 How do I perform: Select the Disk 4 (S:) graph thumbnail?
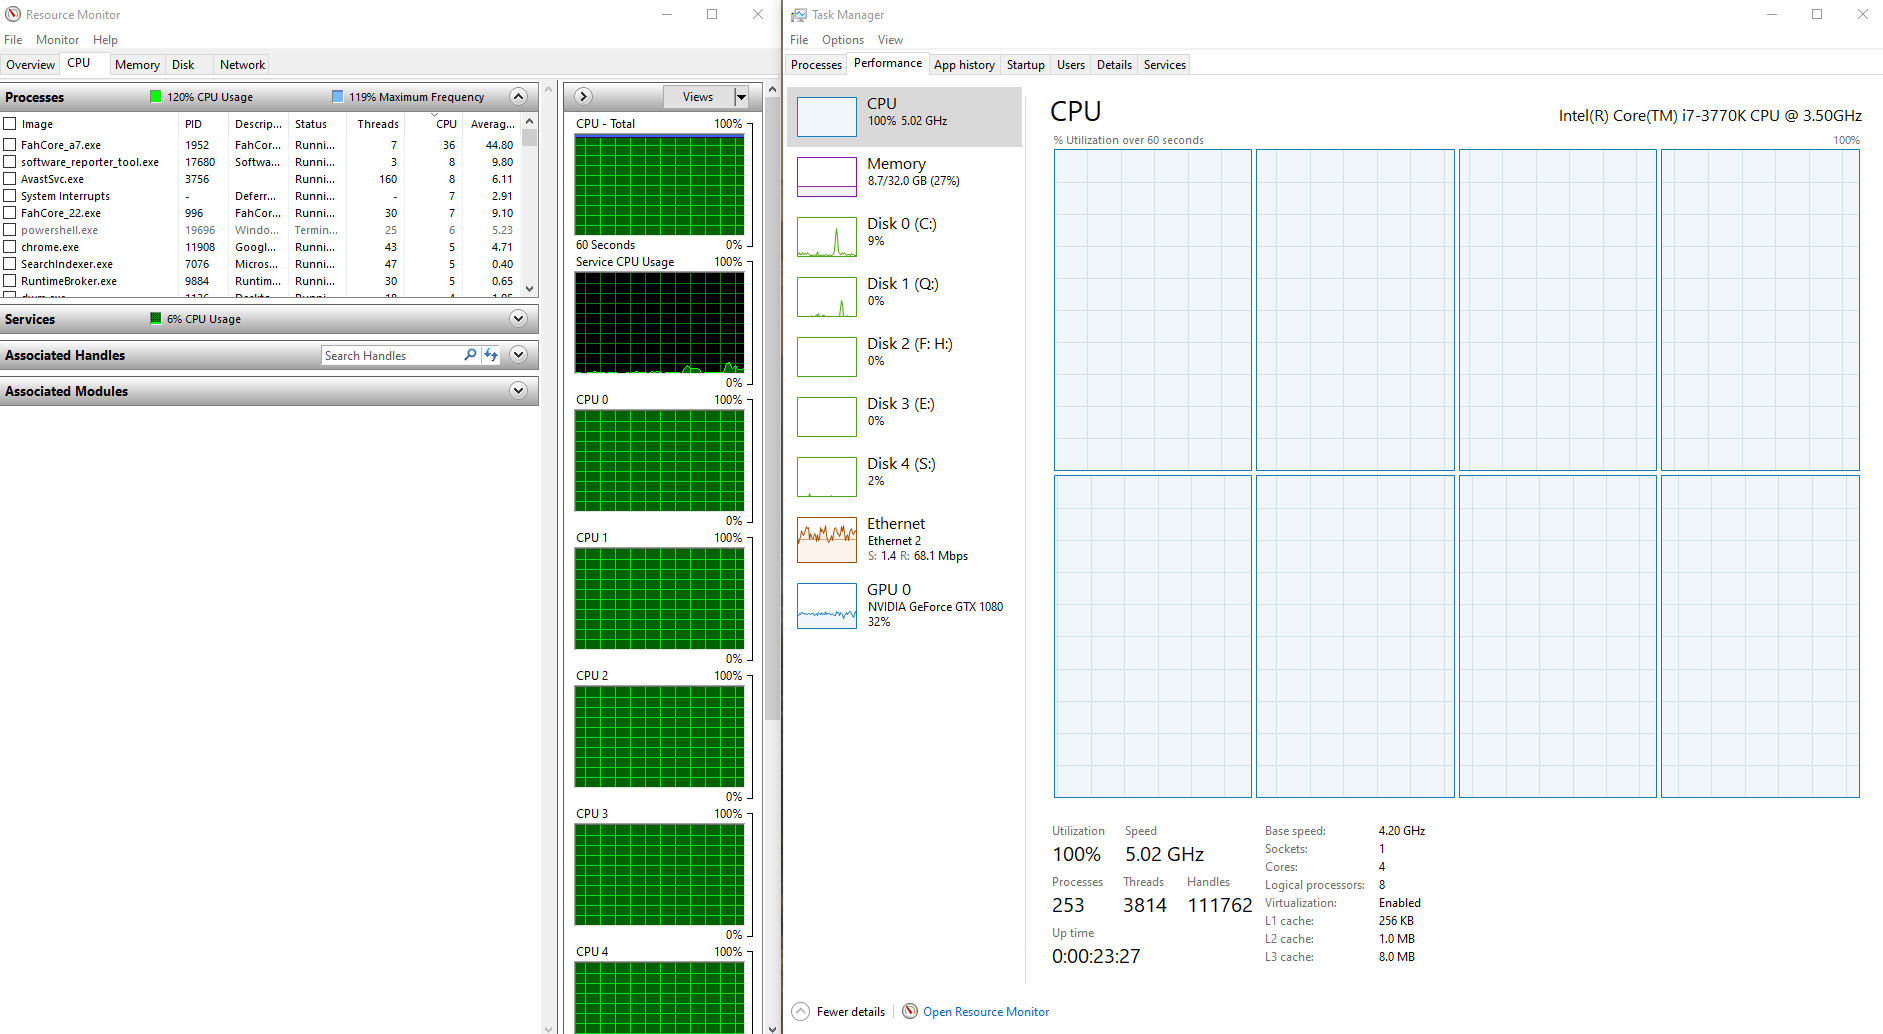[x=827, y=477]
